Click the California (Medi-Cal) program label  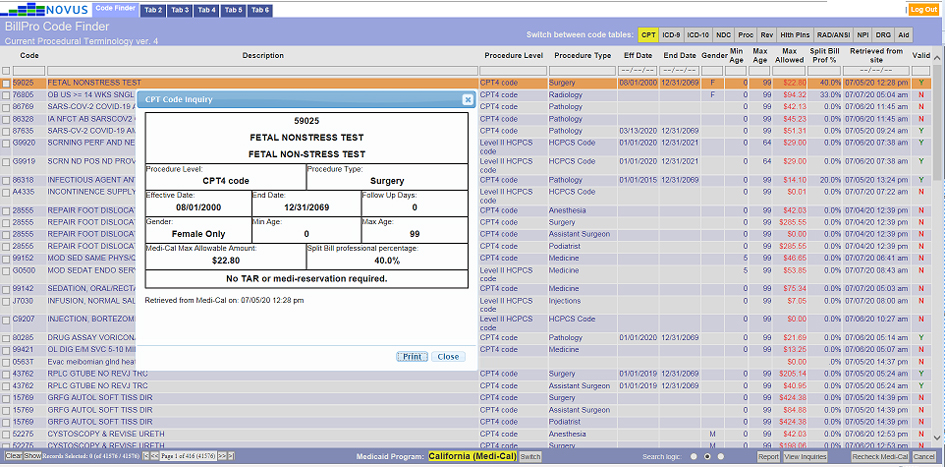(x=472, y=456)
